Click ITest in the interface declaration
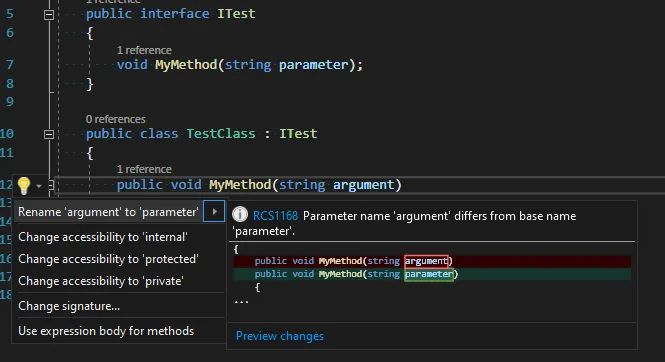This screenshot has height=362, width=665. pyautogui.click(x=236, y=14)
